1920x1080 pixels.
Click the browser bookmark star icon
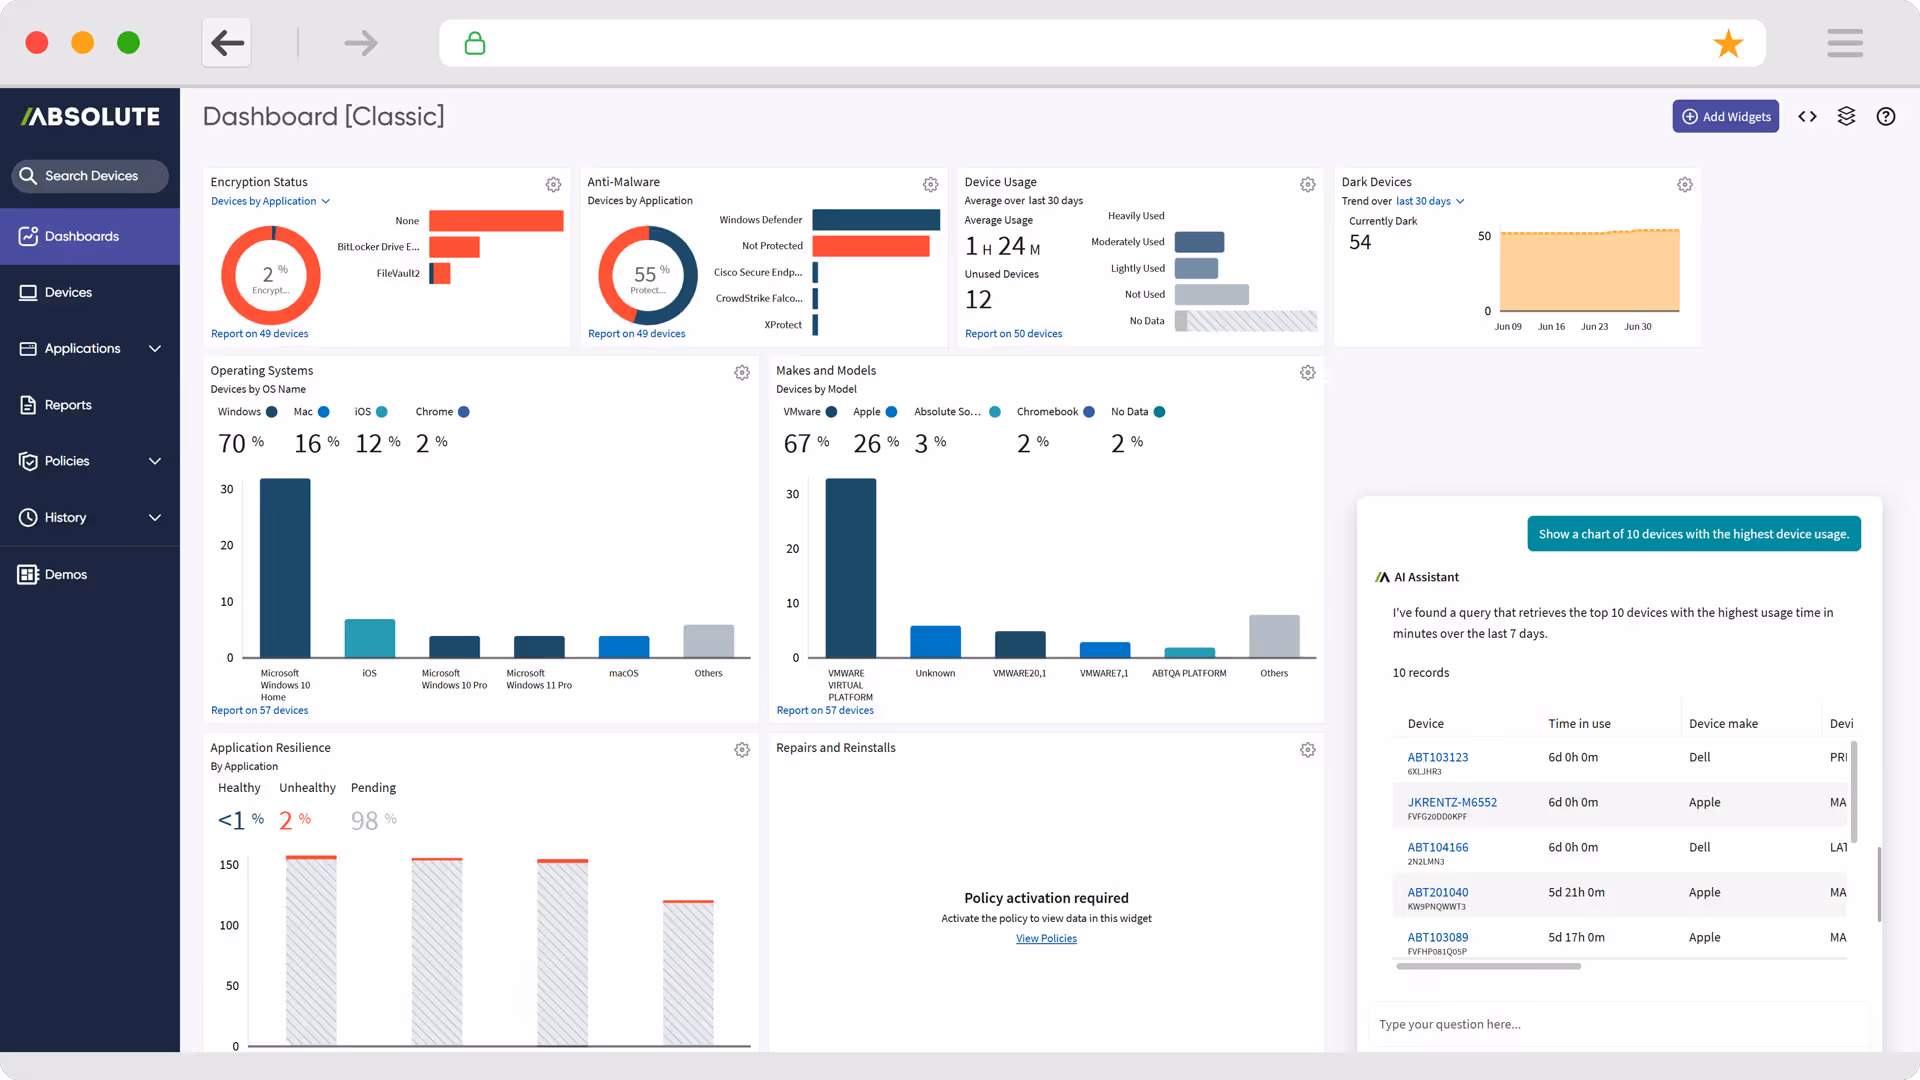click(x=1727, y=44)
